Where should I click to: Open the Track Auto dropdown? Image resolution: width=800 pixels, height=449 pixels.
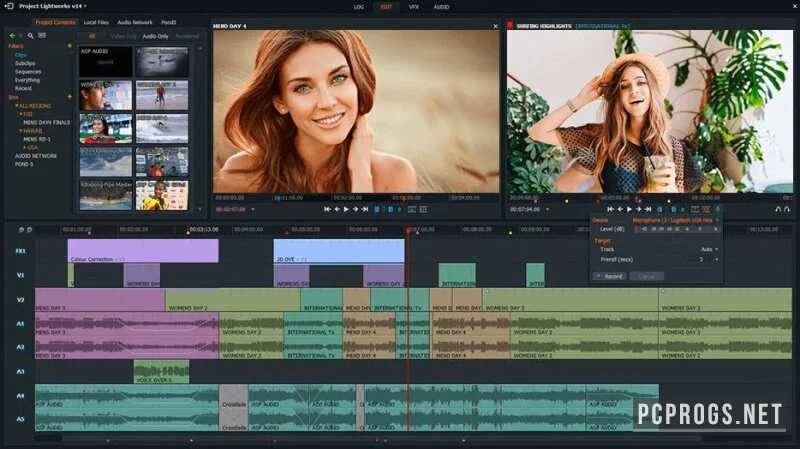[717, 250]
